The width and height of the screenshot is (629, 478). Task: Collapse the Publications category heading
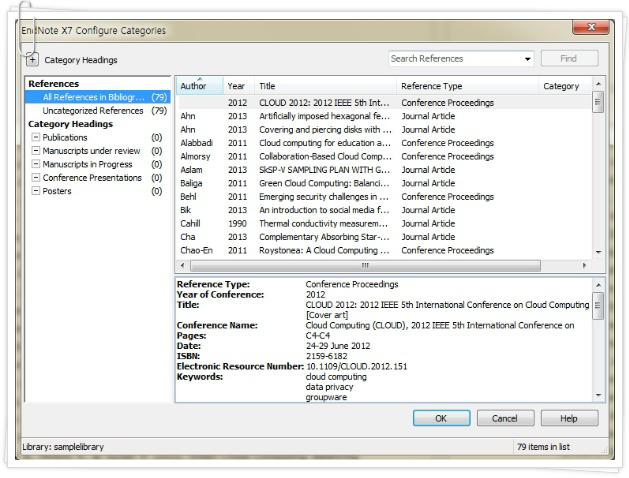tap(36, 137)
